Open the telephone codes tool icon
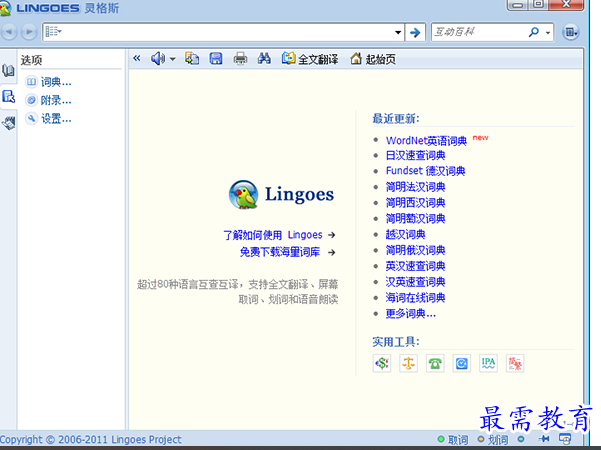601x450 pixels. pos(435,363)
